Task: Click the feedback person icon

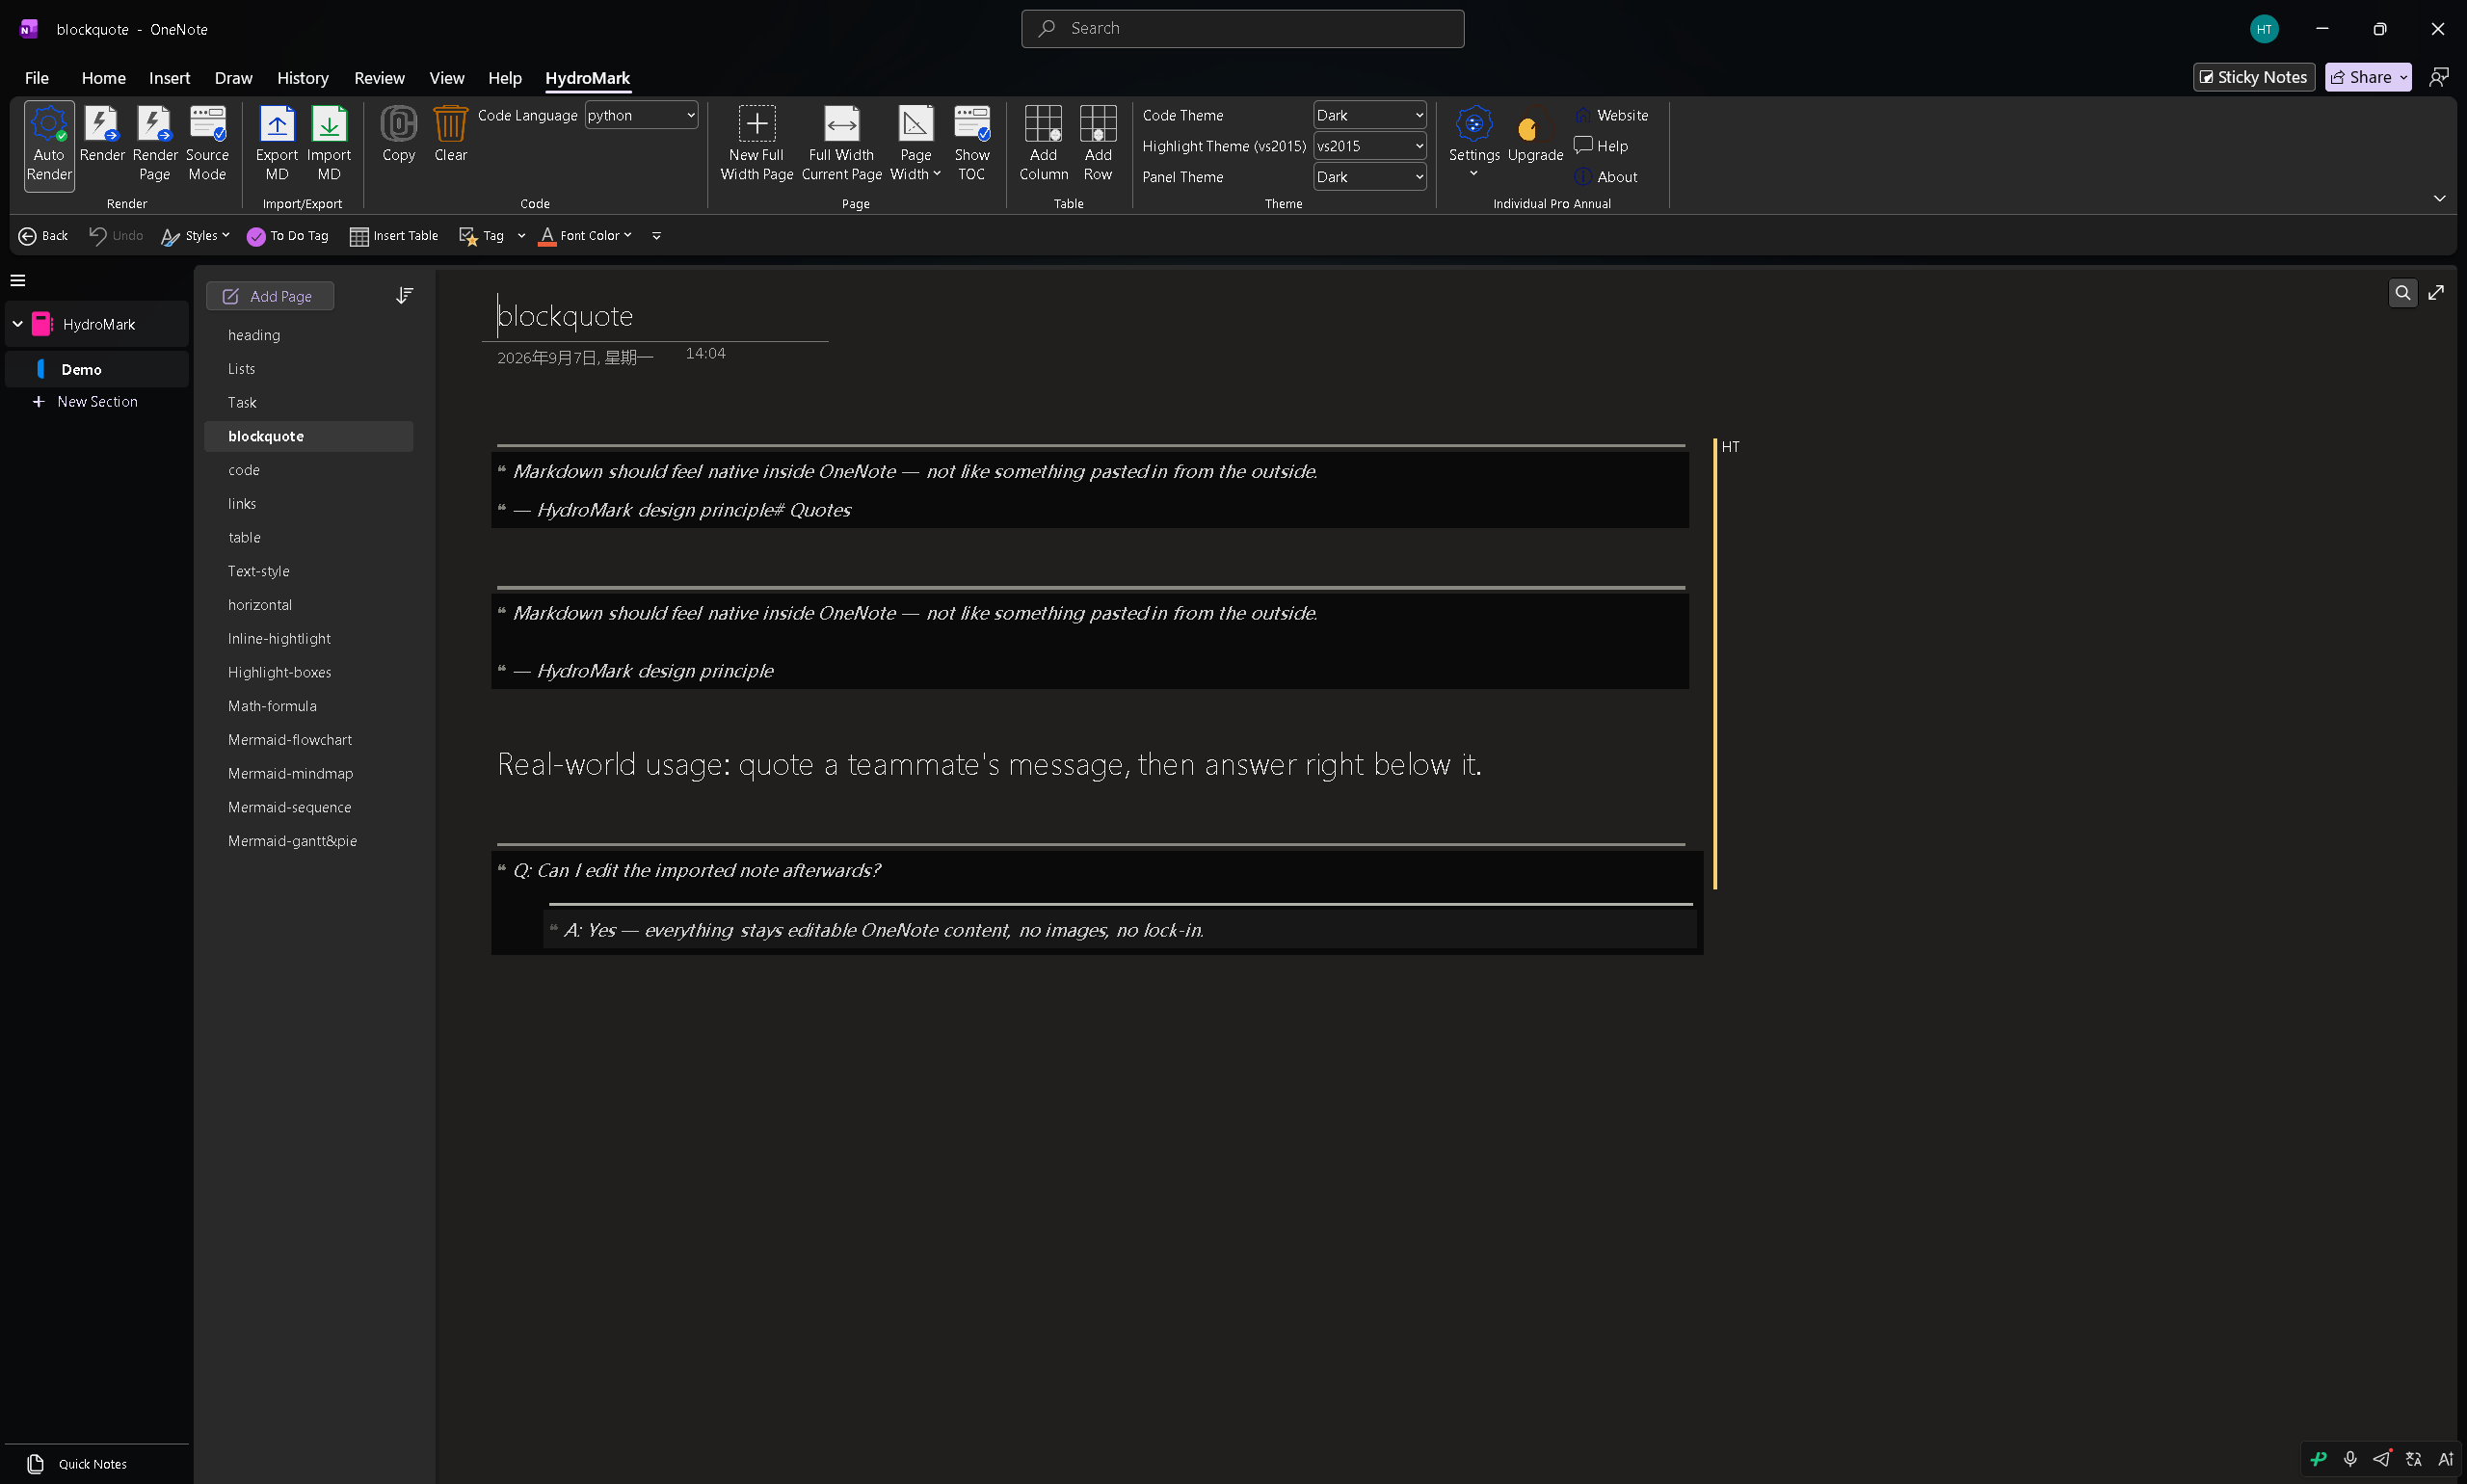Action: (2439, 77)
